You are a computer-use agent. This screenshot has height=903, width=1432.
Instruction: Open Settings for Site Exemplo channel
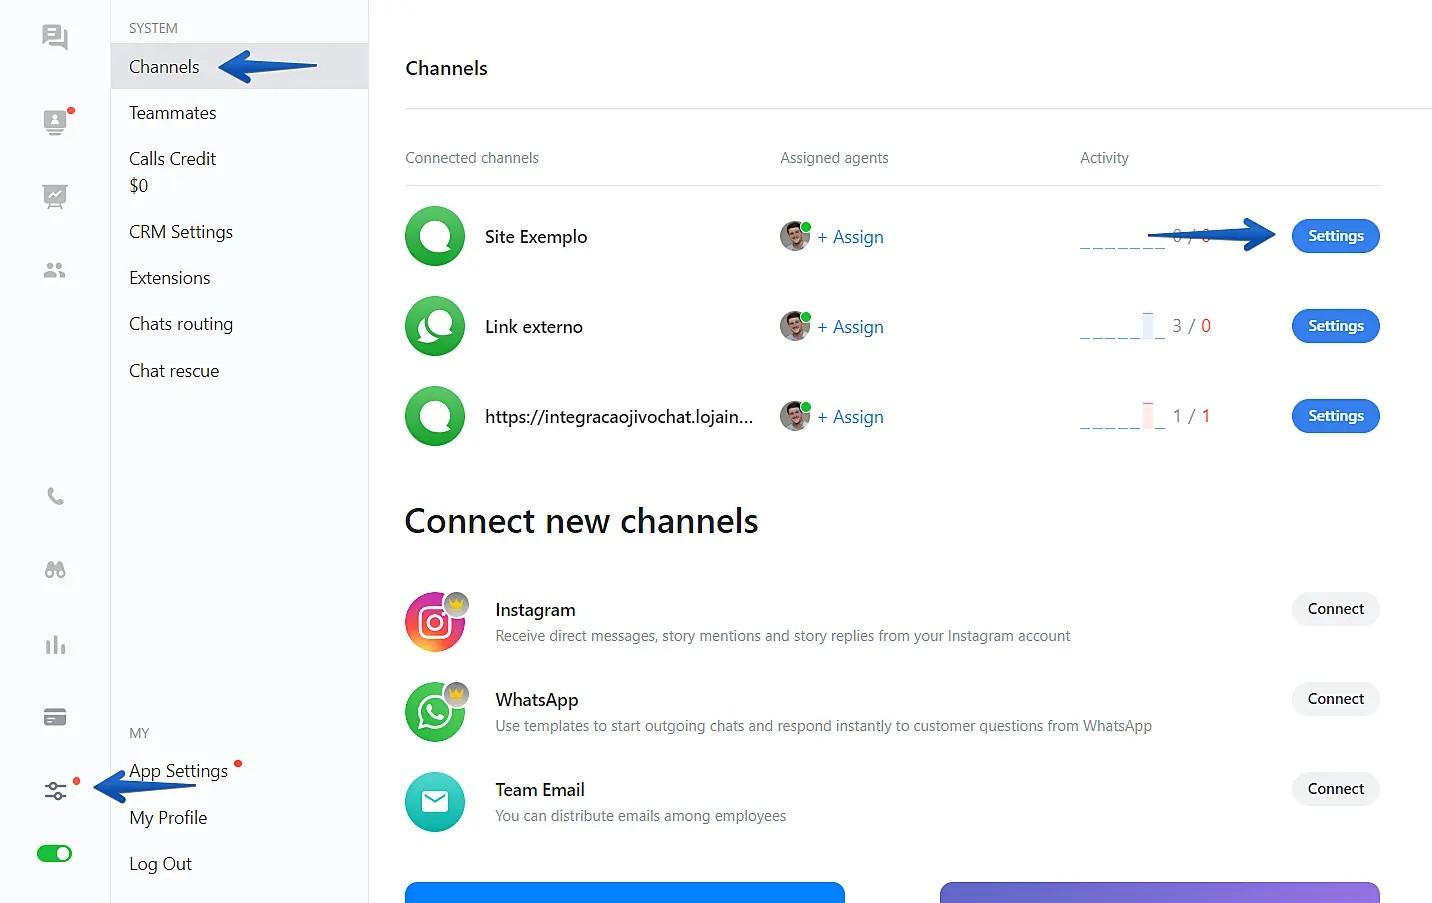[x=1335, y=236]
